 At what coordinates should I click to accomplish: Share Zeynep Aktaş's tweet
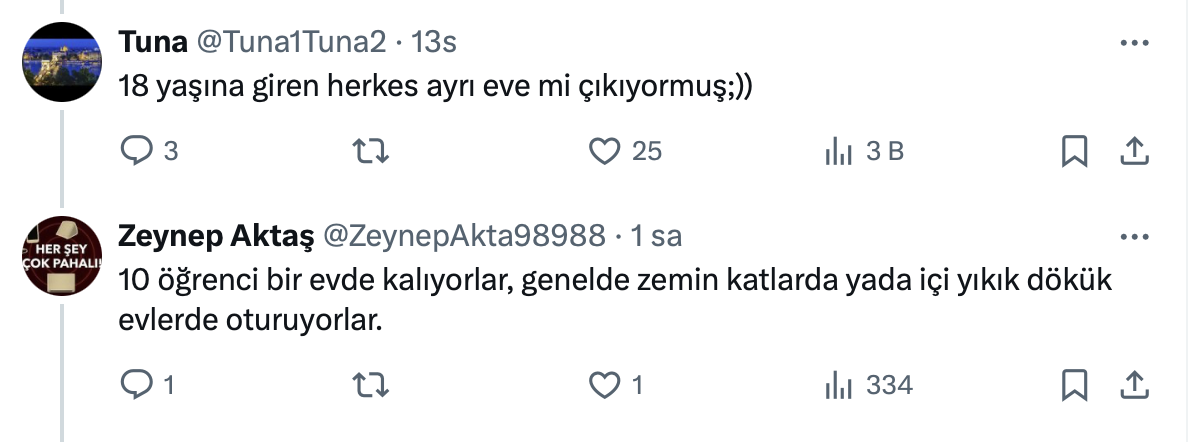(1134, 384)
